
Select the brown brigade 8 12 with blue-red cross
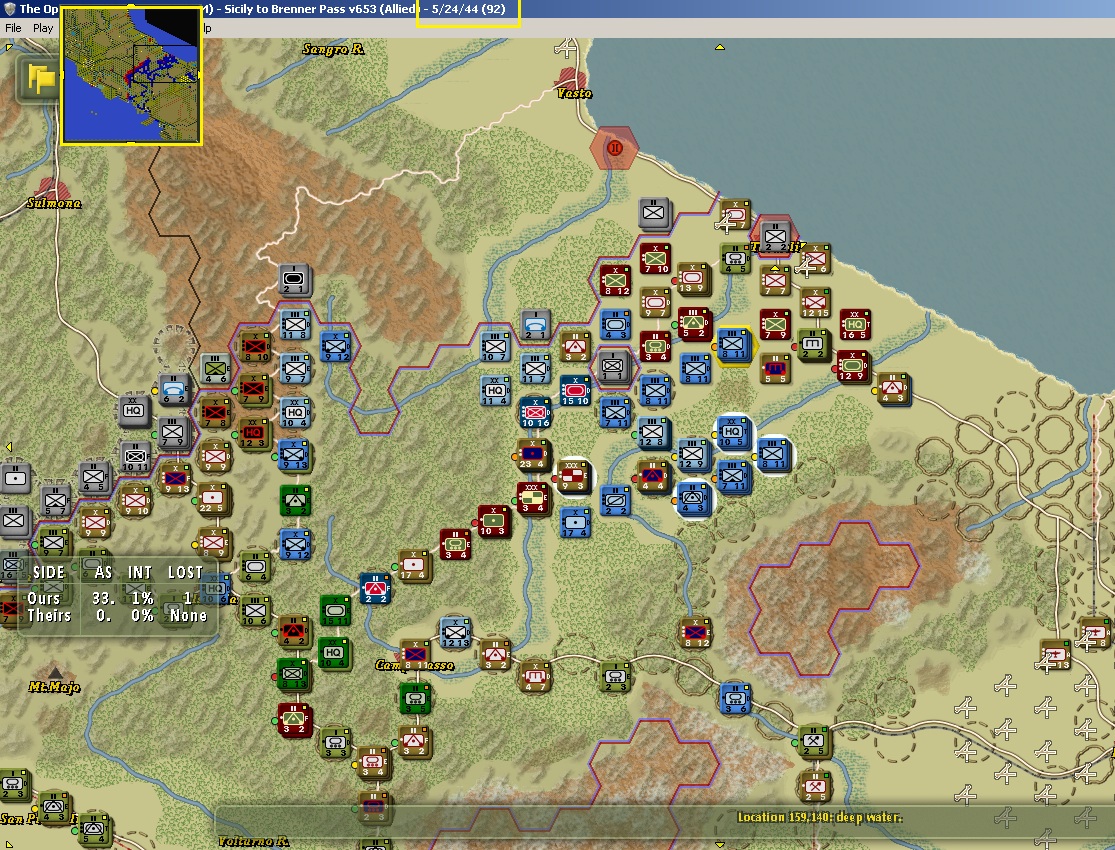tap(694, 633)
